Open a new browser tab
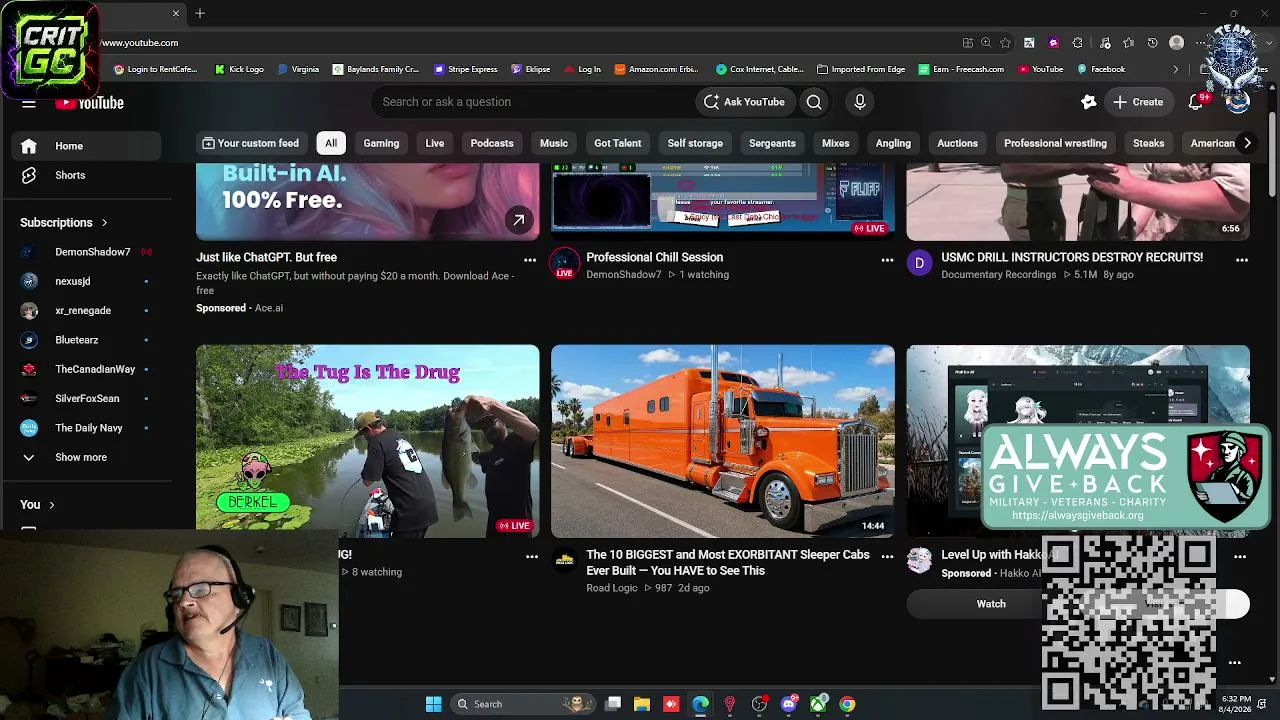 pos(200,13)
